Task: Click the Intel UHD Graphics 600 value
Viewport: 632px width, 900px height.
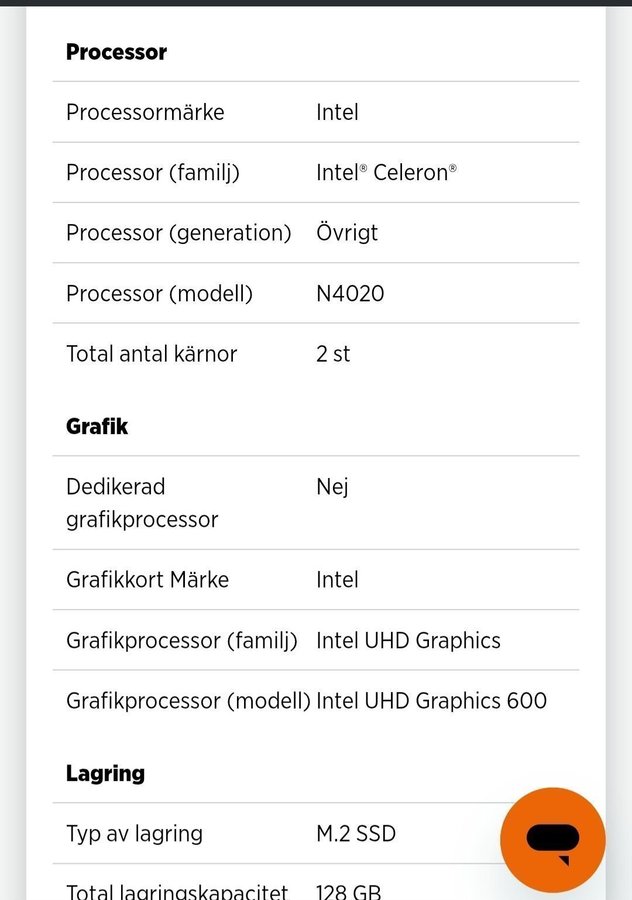Action: point(431,701)
